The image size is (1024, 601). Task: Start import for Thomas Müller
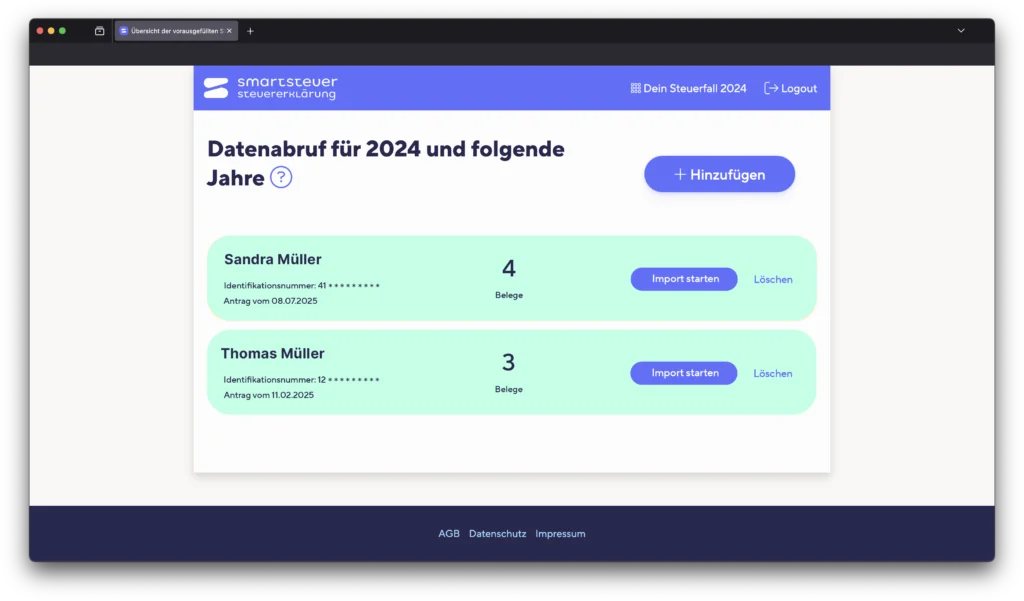(x=684, y=373)
